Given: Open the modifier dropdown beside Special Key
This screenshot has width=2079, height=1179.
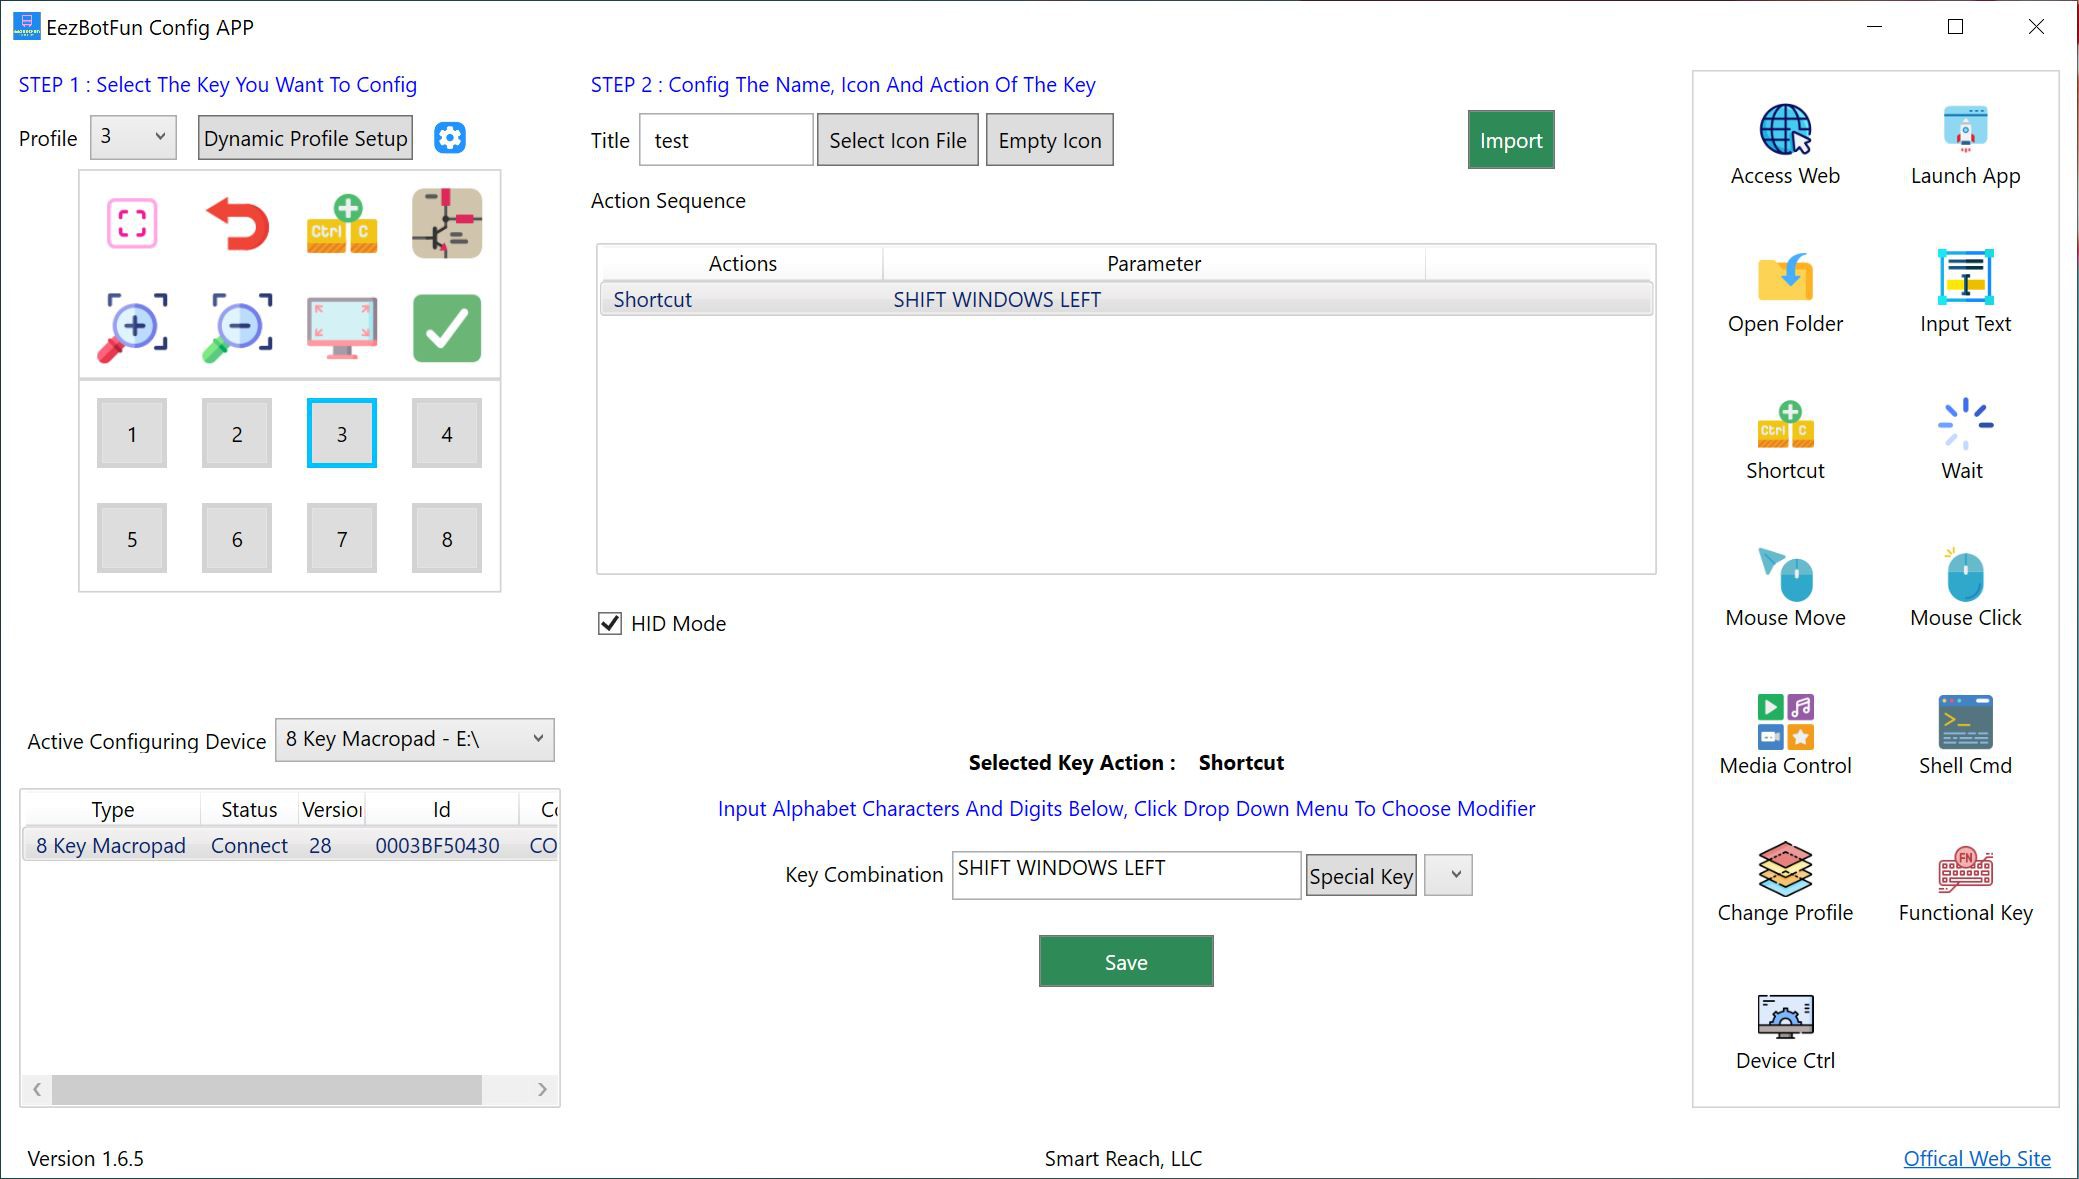Looking at the screenshot, I should coord(1448,875).
